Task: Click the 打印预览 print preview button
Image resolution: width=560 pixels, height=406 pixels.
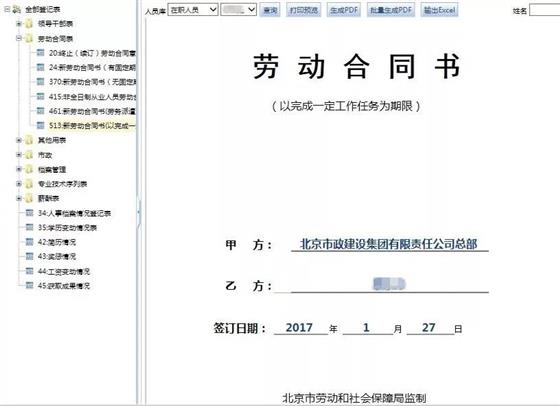Action: (304, 10)
